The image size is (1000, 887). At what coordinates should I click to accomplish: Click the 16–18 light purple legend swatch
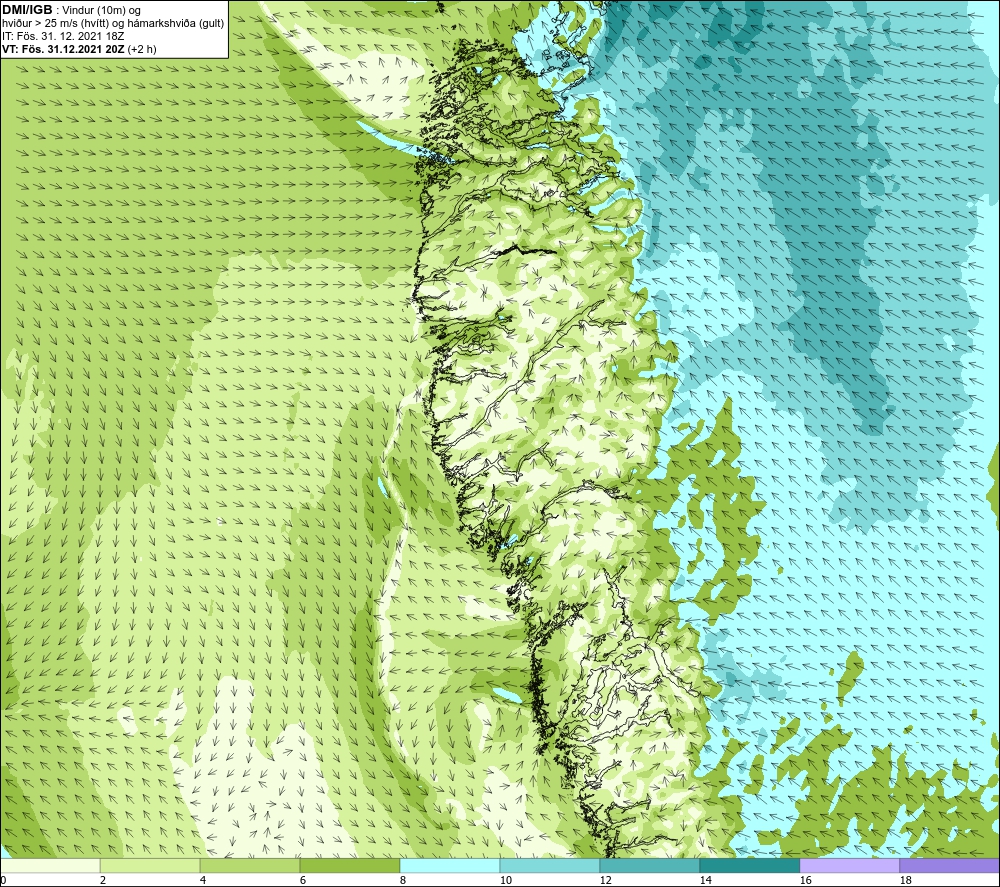point(849,865)
